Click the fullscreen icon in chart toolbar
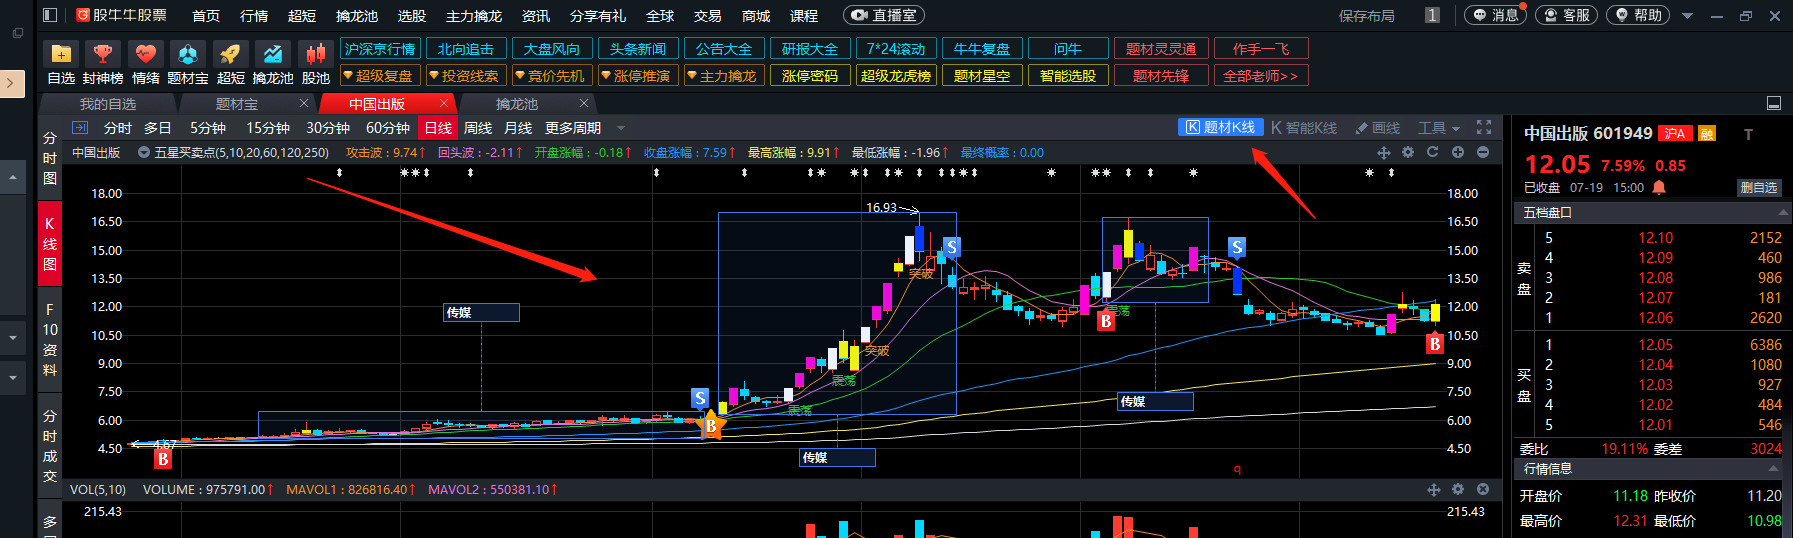1793x538 pixels. tap(1484, 127)
